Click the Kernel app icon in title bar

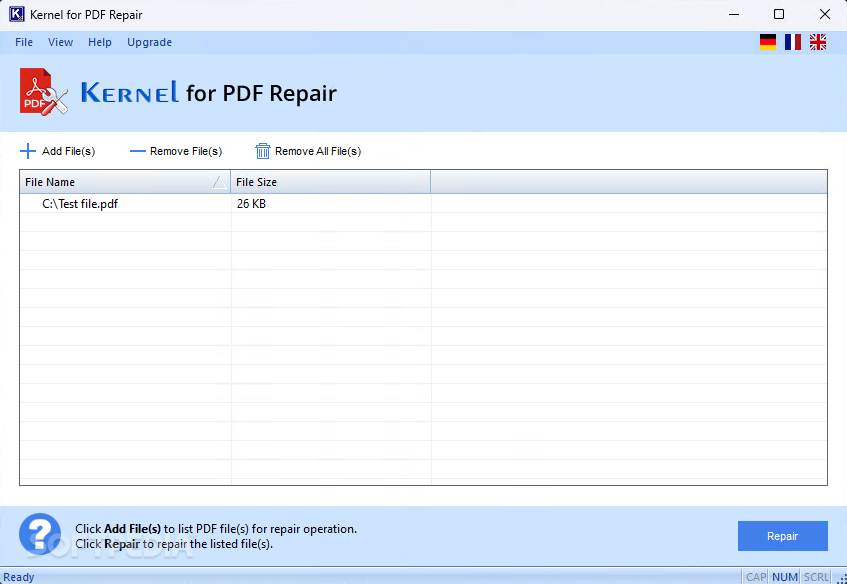point(17,14)
